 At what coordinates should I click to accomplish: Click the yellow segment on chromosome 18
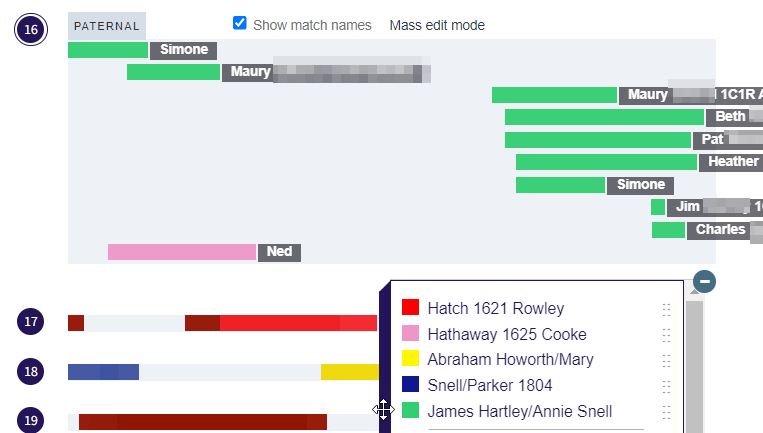click(349, 372)
